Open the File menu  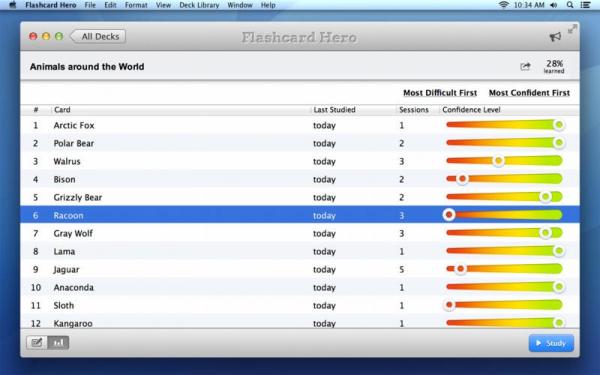pos(90,5)
